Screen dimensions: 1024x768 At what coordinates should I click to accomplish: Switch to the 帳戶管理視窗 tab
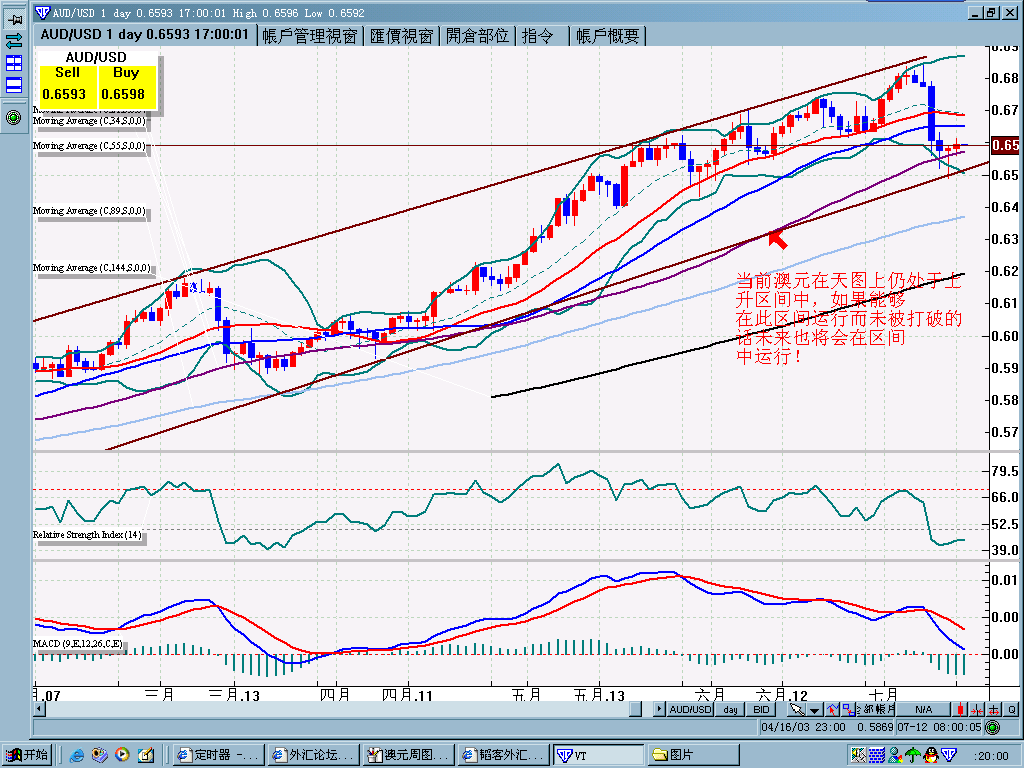point(310,36)
